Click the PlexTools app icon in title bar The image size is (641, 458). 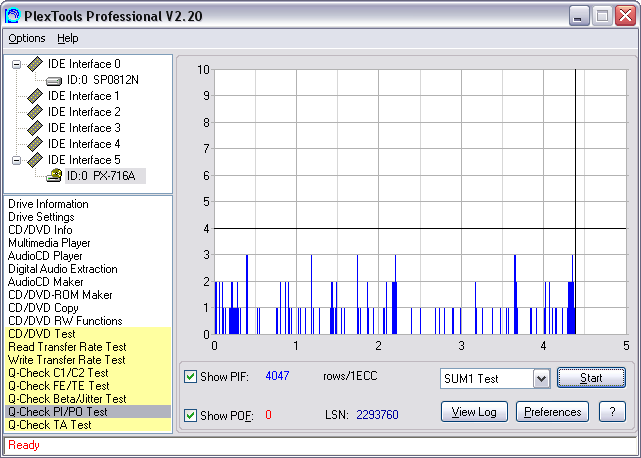(12, 16)
